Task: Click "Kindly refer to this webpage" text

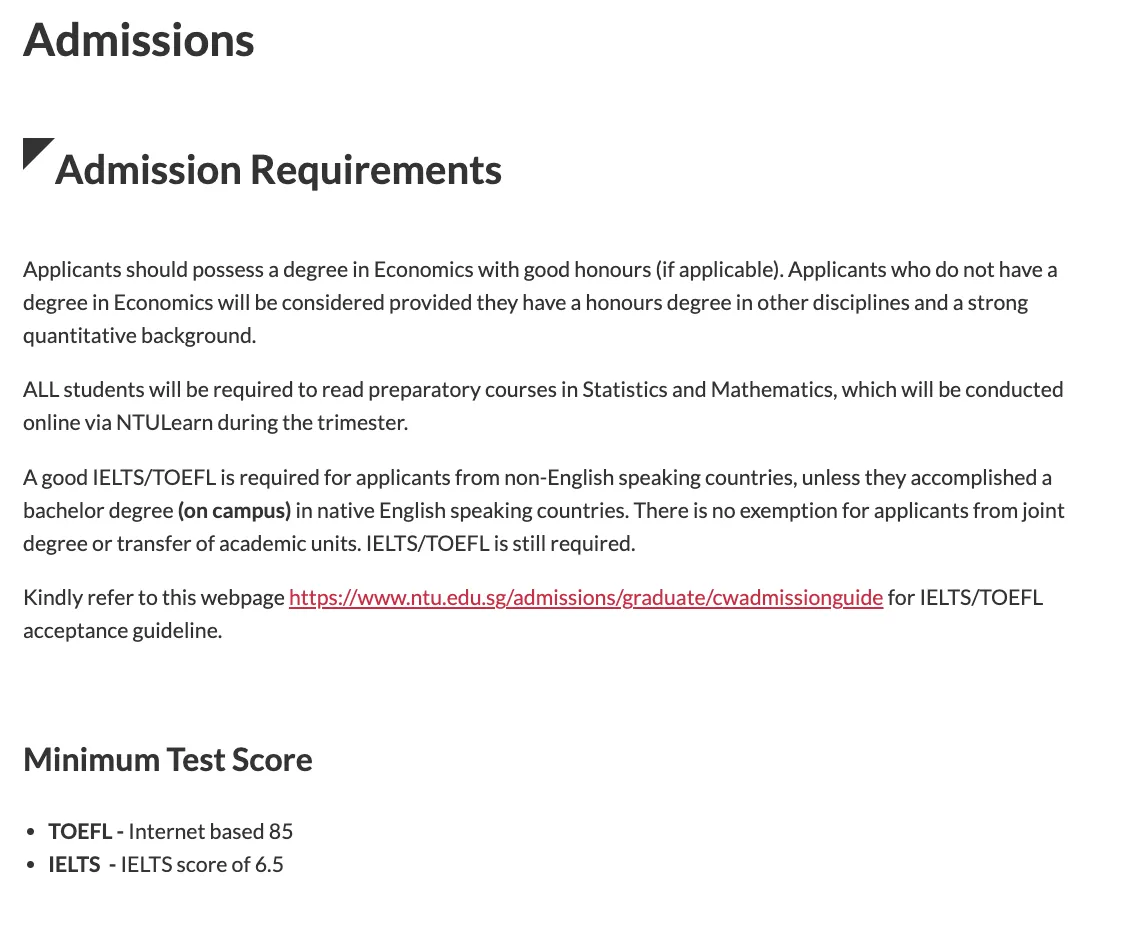Action: (154, 598)
